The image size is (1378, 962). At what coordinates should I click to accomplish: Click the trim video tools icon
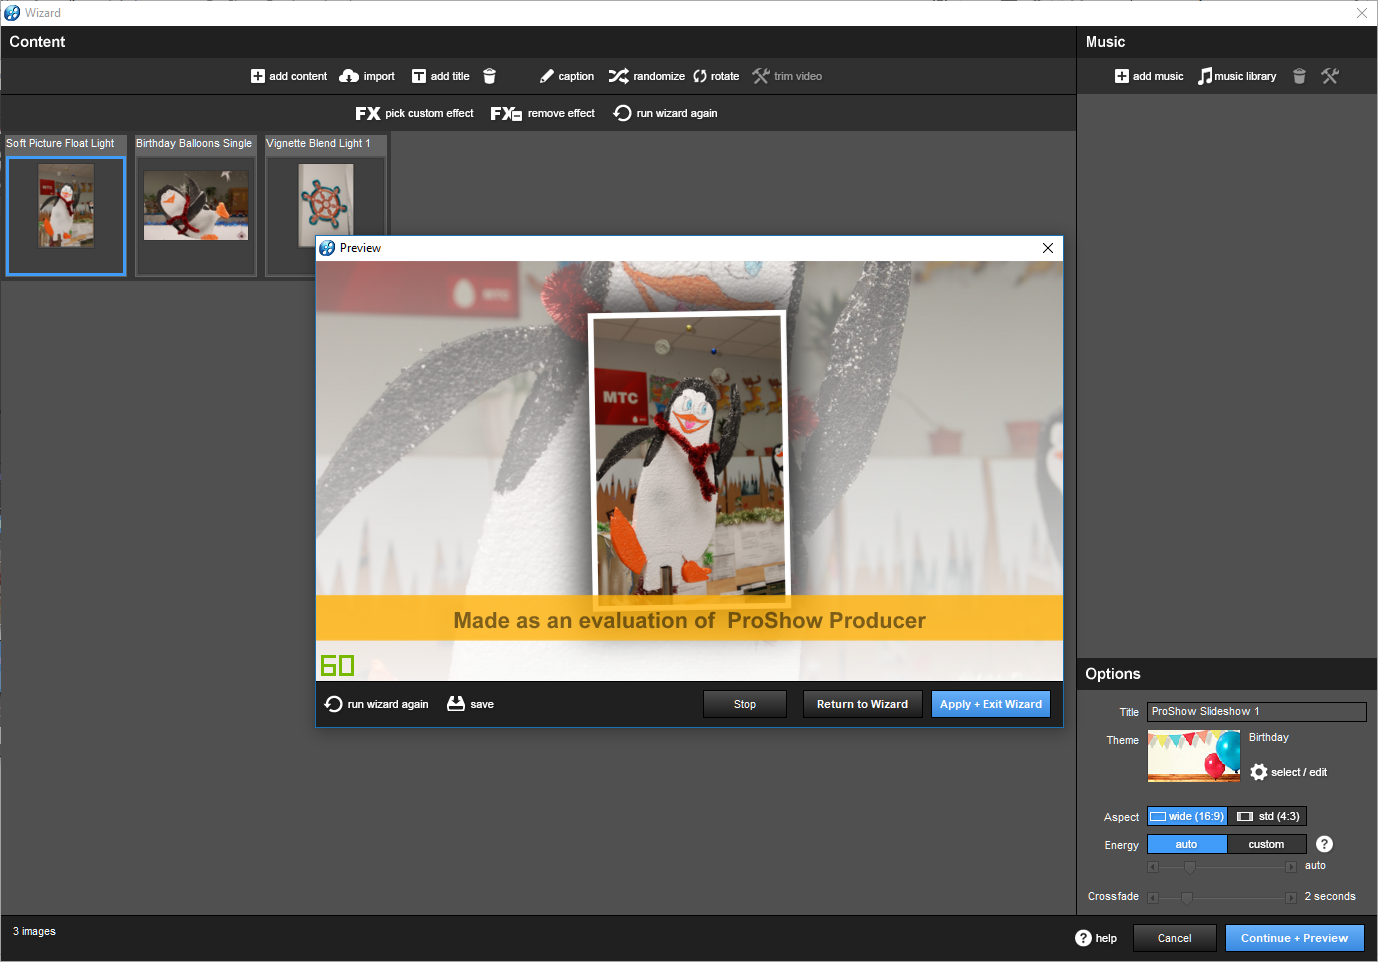(761, 76)
